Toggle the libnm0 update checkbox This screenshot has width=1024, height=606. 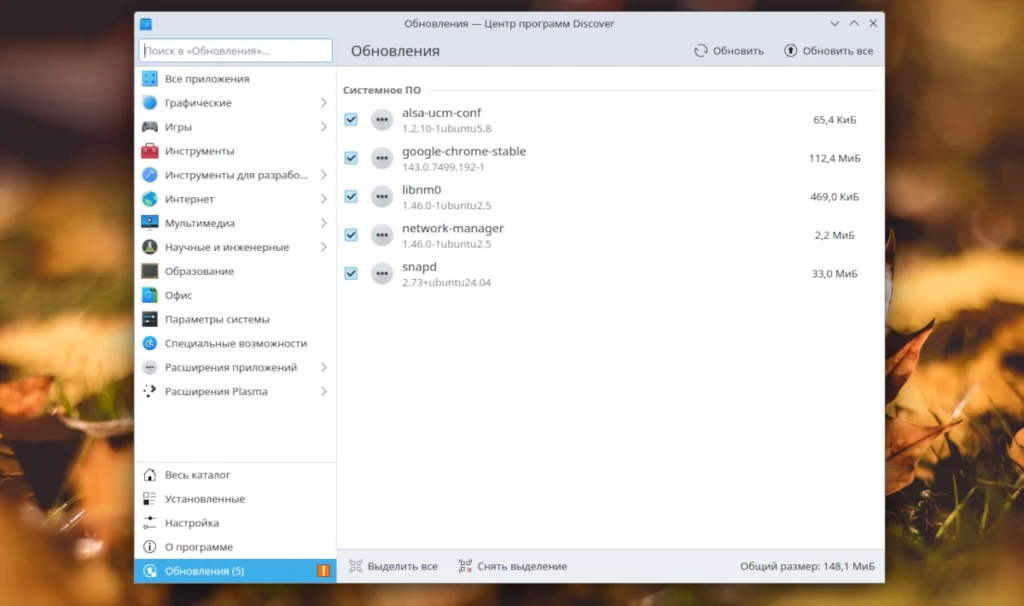tap(351, 197)
